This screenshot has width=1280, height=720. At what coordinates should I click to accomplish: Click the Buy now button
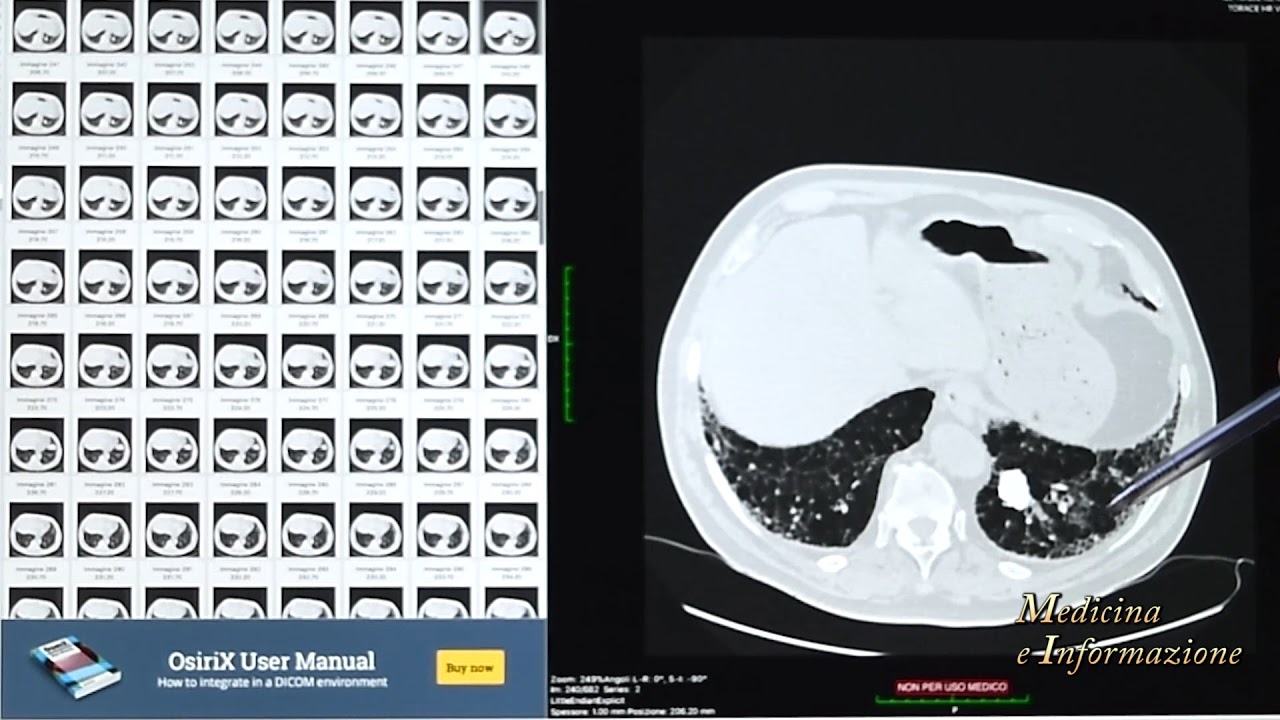(x=470, y=667)
